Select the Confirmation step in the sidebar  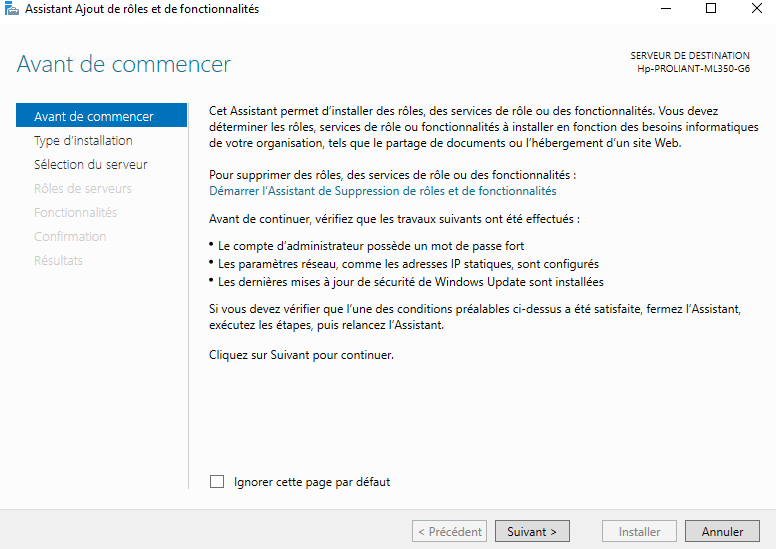point(70,237)
